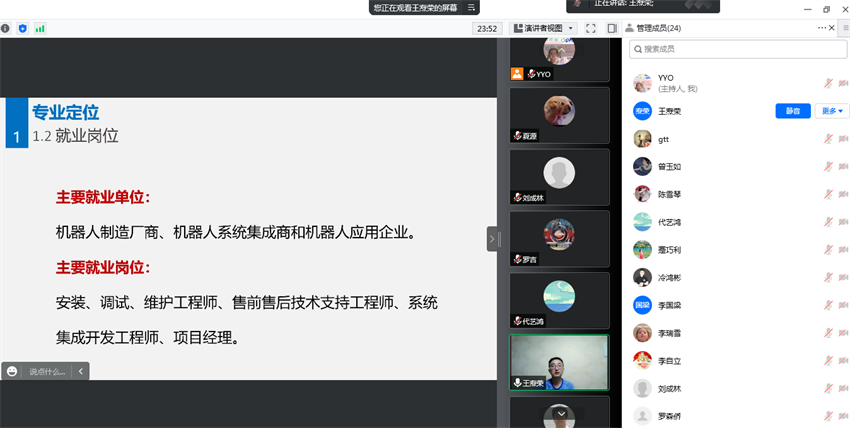Mute 王尞荣 with the 静音 button
This screenshot has width=850, height=428.
point(793,111)
